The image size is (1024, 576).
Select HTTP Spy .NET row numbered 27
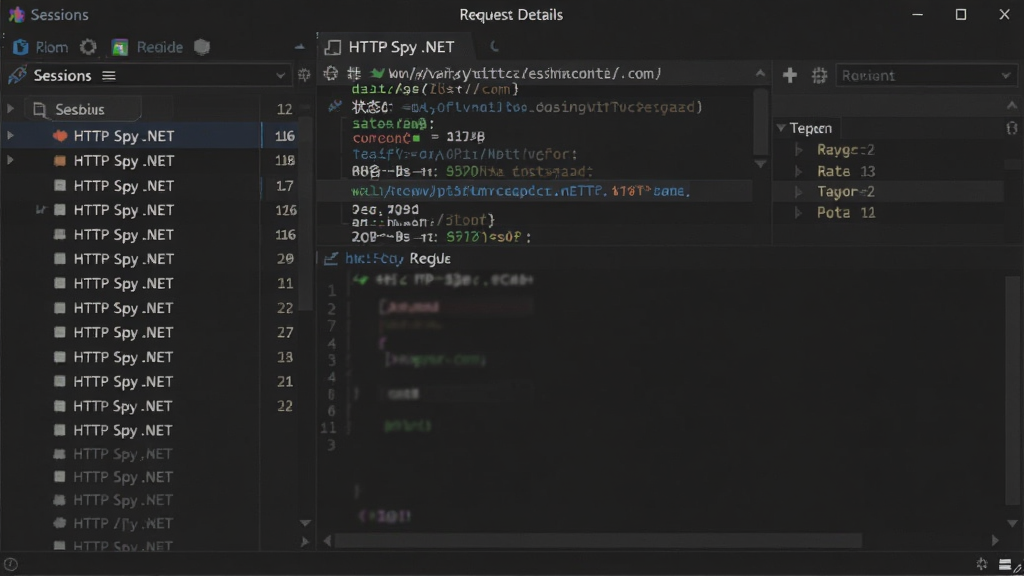150,332
